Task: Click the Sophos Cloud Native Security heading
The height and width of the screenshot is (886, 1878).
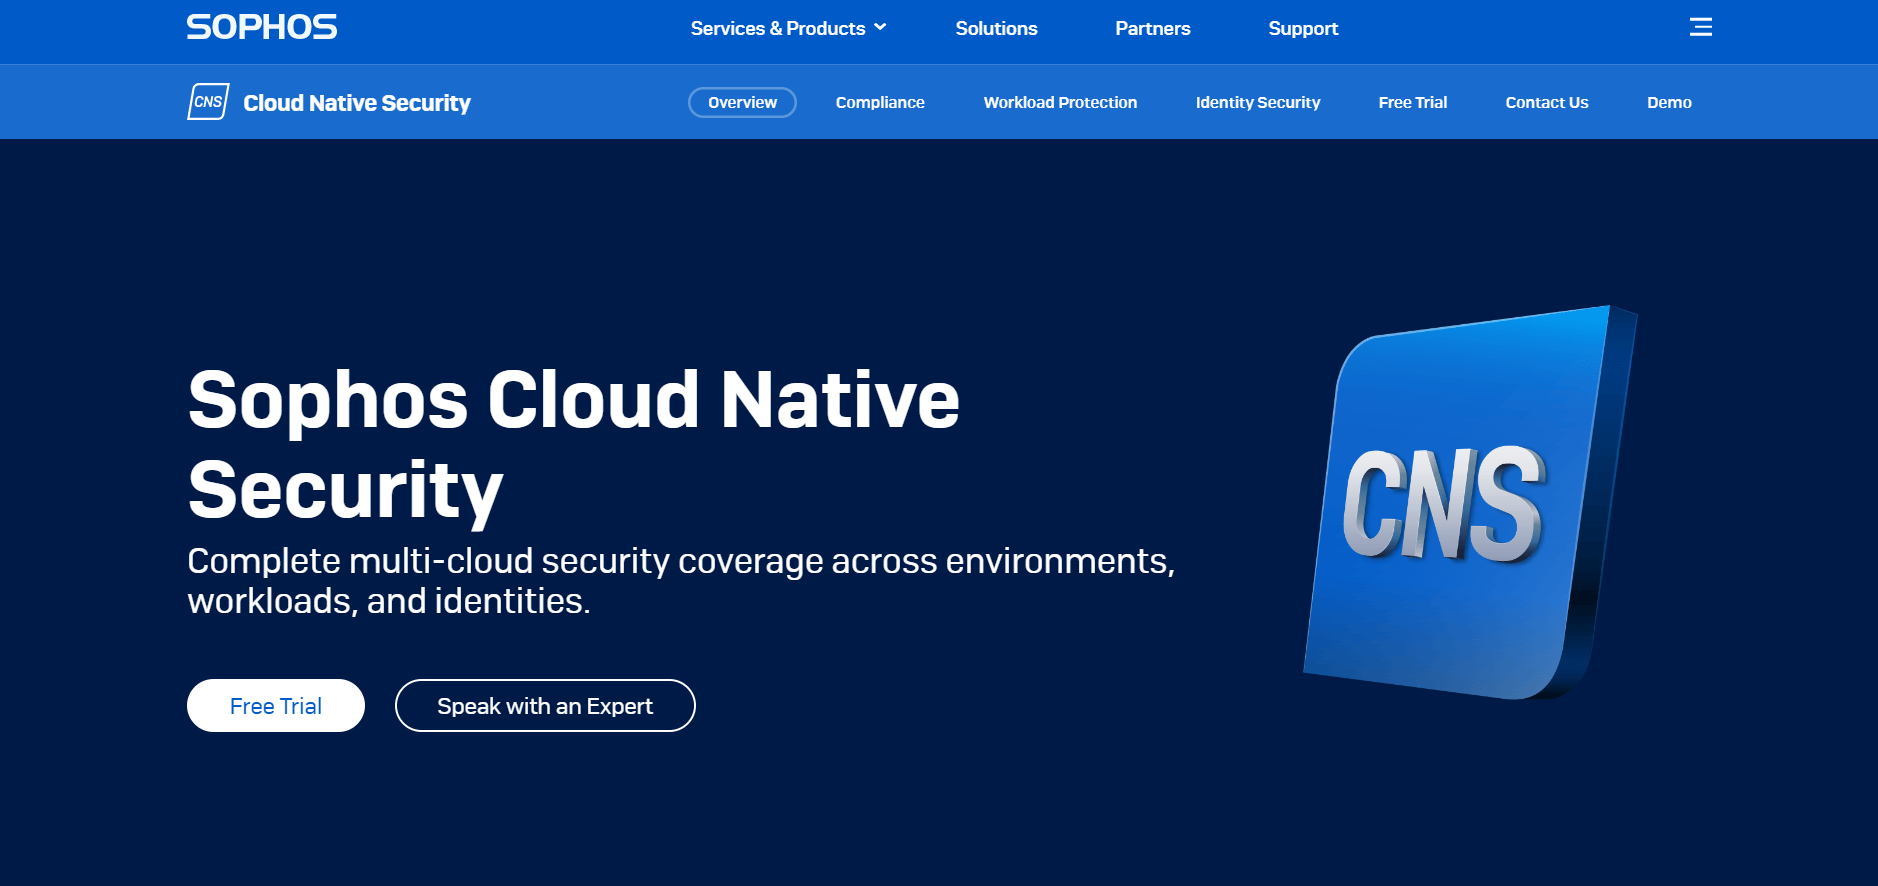Action: 574,444
